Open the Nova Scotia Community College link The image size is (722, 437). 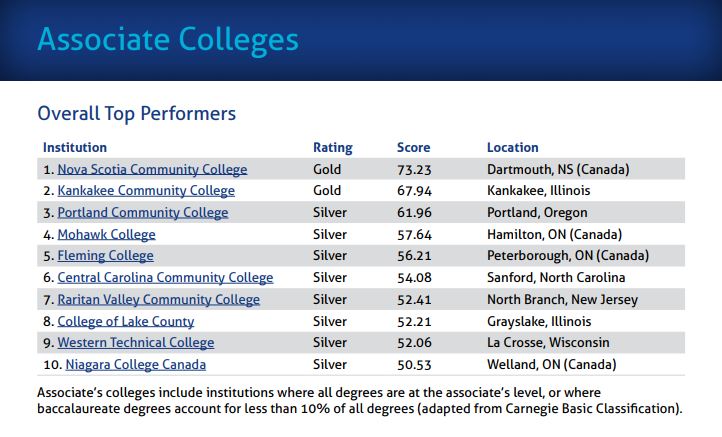tap(152, 169)
